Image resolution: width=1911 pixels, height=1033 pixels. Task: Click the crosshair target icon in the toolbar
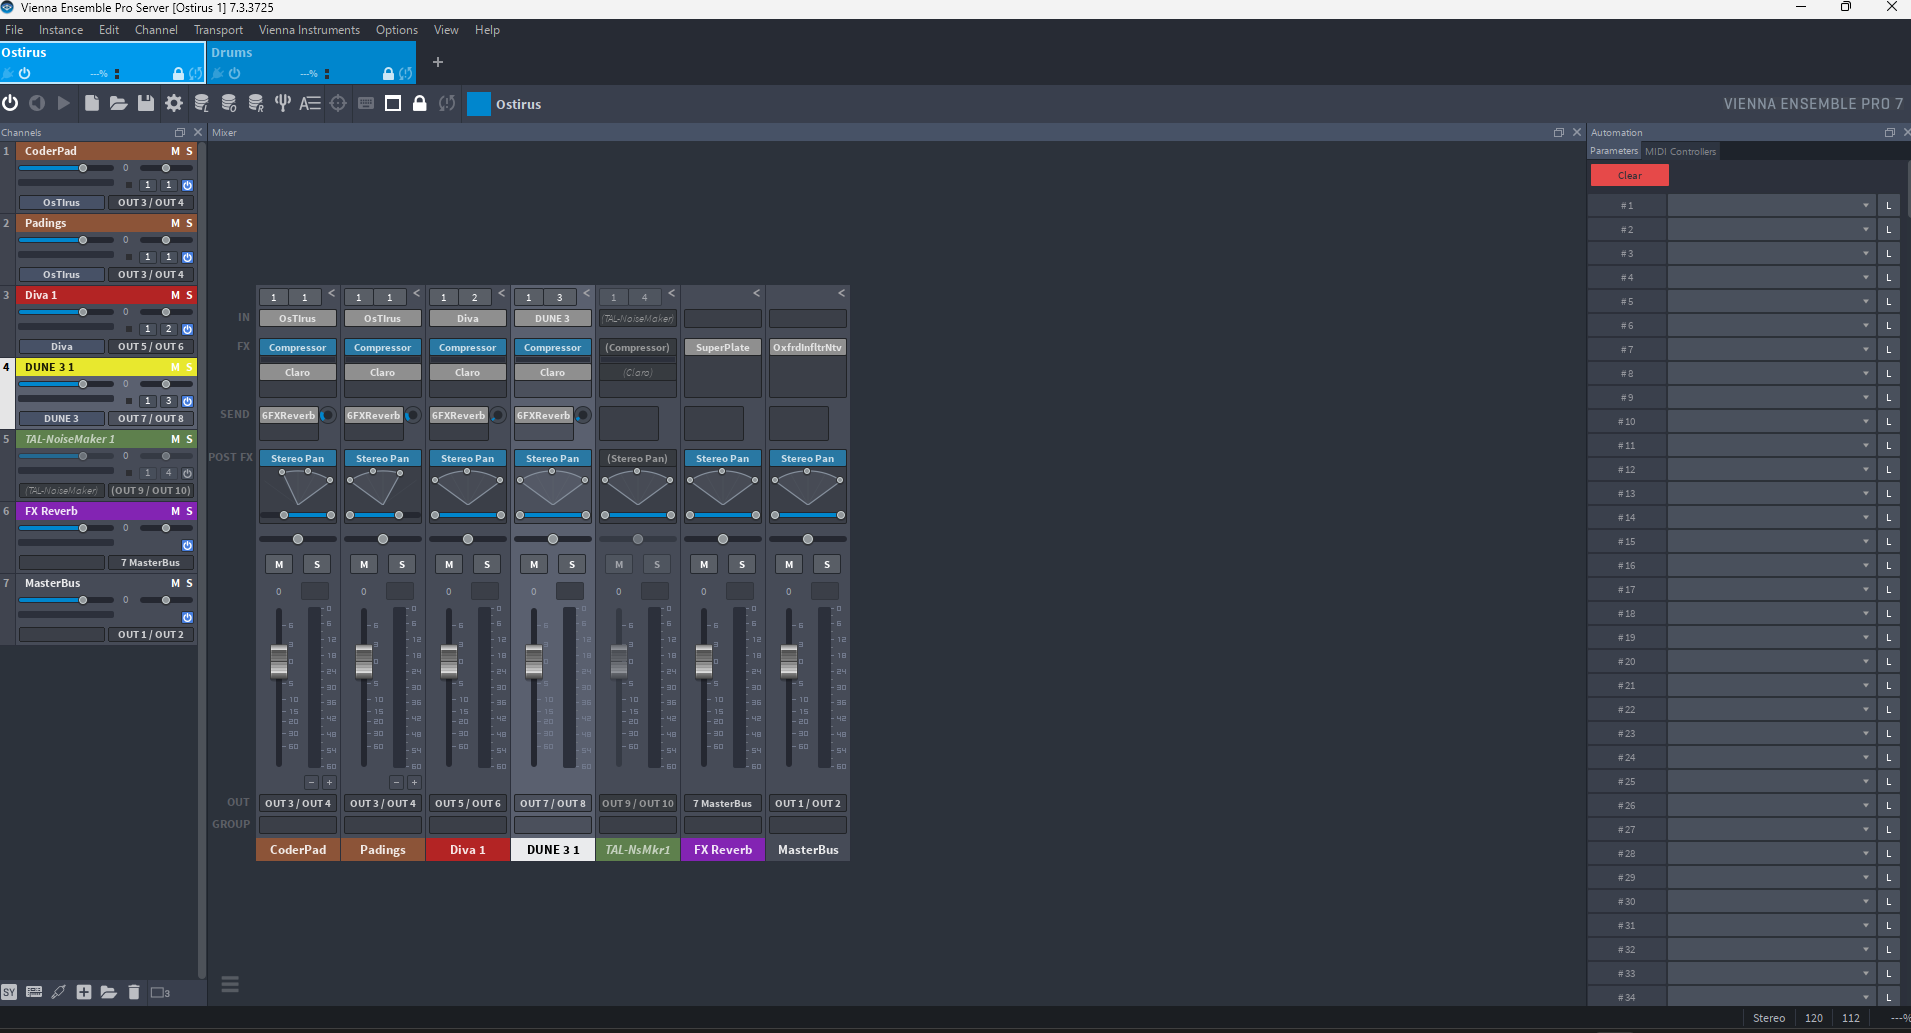(x=338, y=103)
